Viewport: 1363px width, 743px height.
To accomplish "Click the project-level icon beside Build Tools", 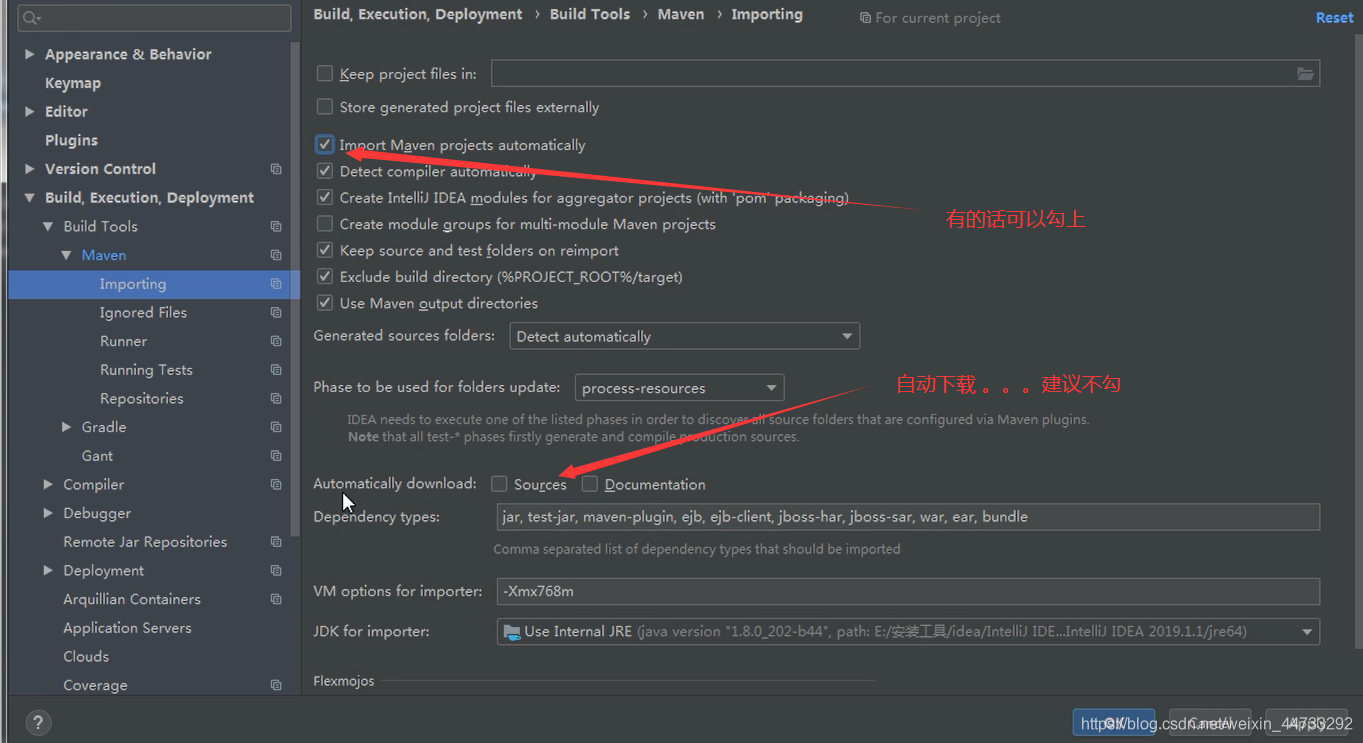I will coord(276,227).
